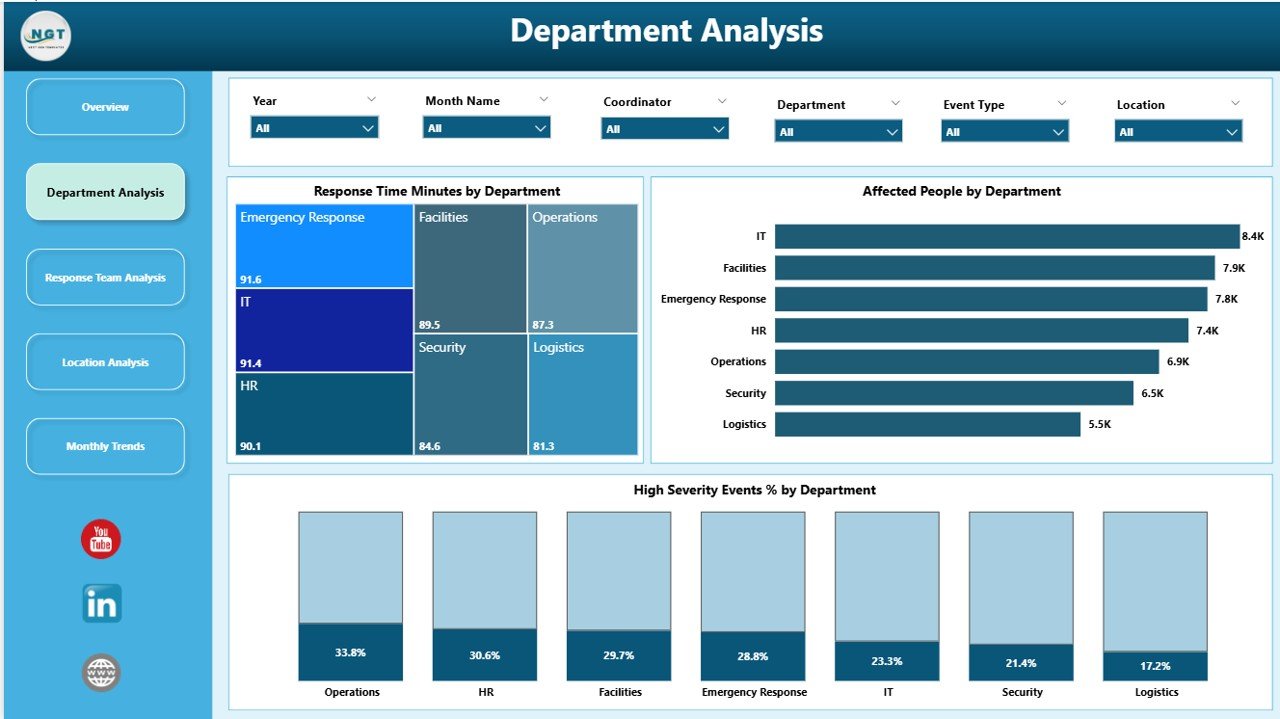Screen dimensions: 1280x719
Task: Click the Logistics treemap segment
Action: 582,394
